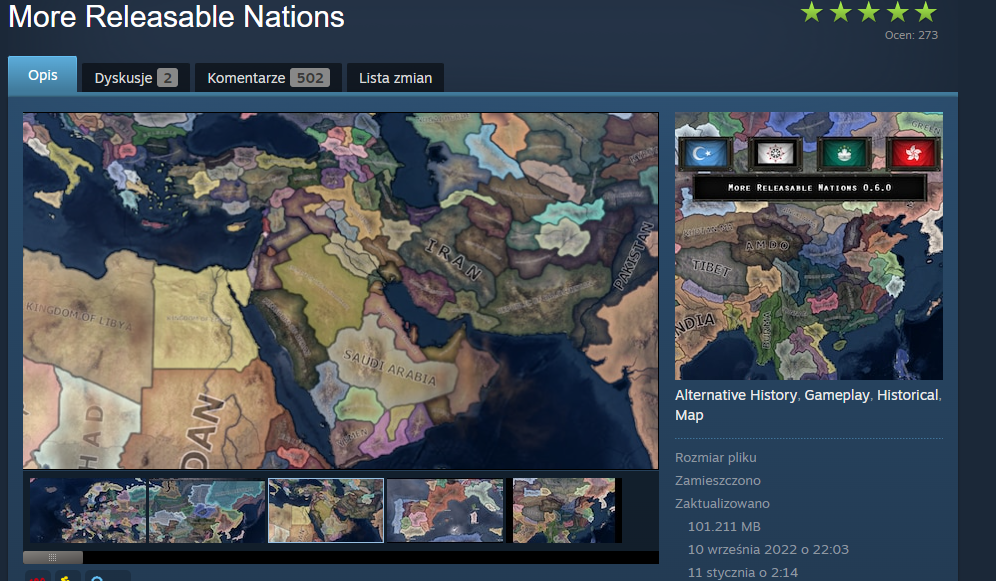Open the More Releasable Nations 0.6.0 cover image

[809, 246]
